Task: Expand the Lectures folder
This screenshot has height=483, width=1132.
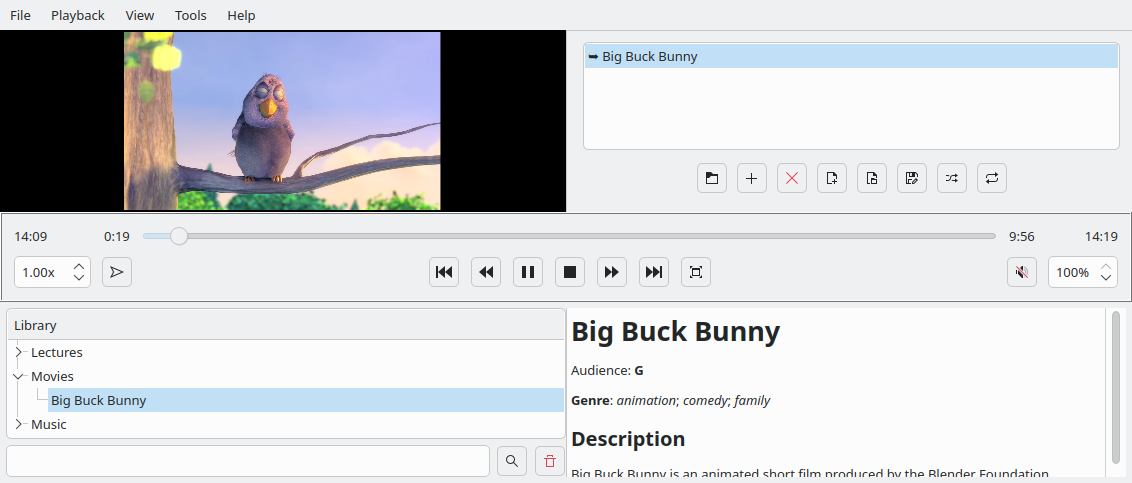Action: [x=19, y=352]
